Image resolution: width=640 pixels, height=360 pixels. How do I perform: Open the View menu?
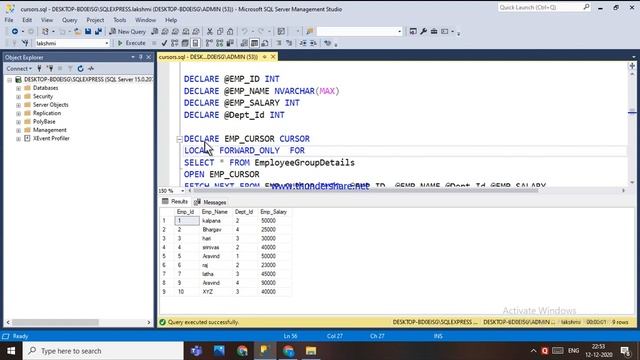[47, 20]
